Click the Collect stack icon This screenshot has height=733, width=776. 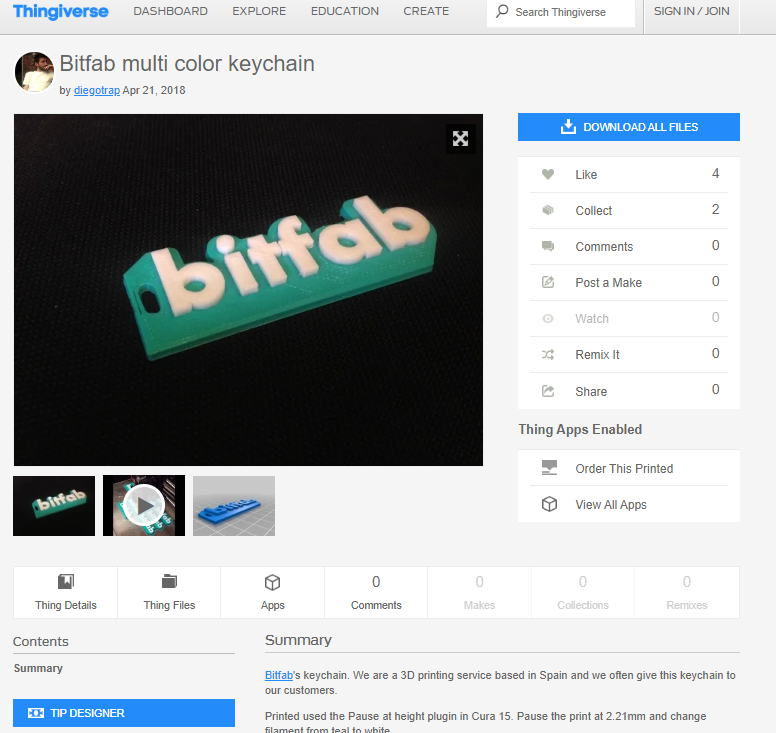pyautogui.click(x=548, y=210)
